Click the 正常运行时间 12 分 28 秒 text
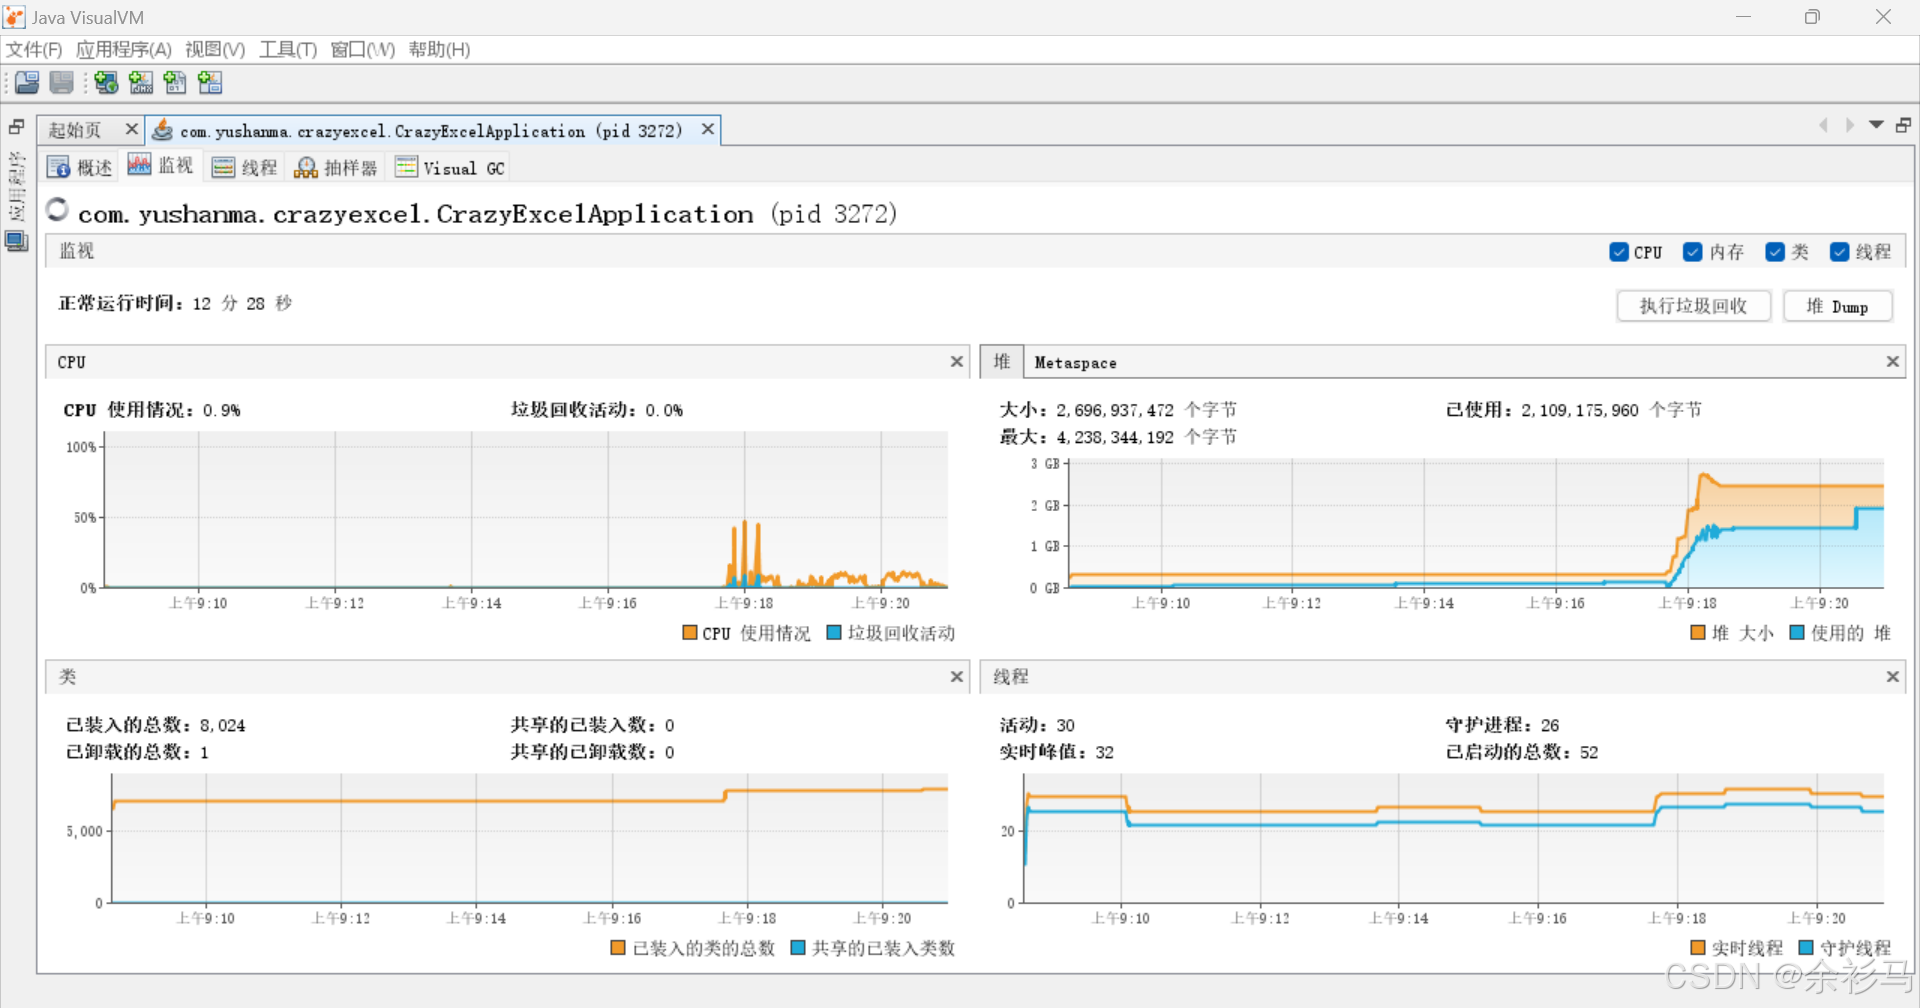The image size is (1920, 1008). pyautogui.click(x=175, y=303)
